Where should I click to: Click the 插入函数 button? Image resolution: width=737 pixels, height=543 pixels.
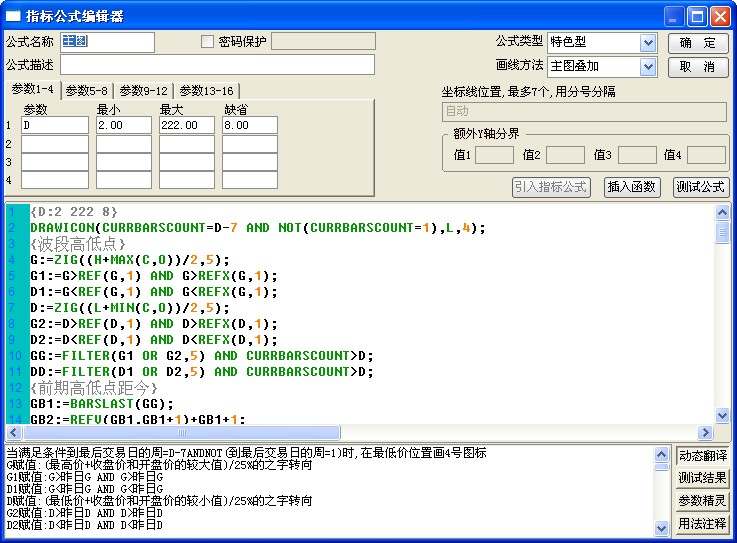point(632,187)
